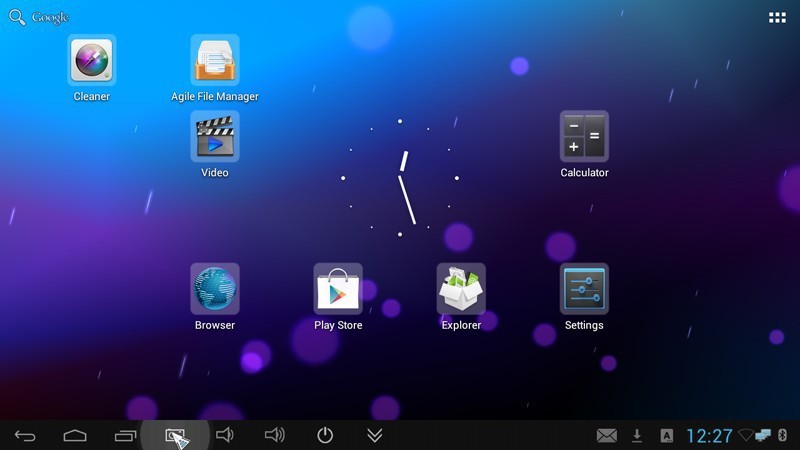This screenshot has width=800, height=450.
Task: Click the analog clock widget
Action: pyautogui.click(x=400, y=178)
